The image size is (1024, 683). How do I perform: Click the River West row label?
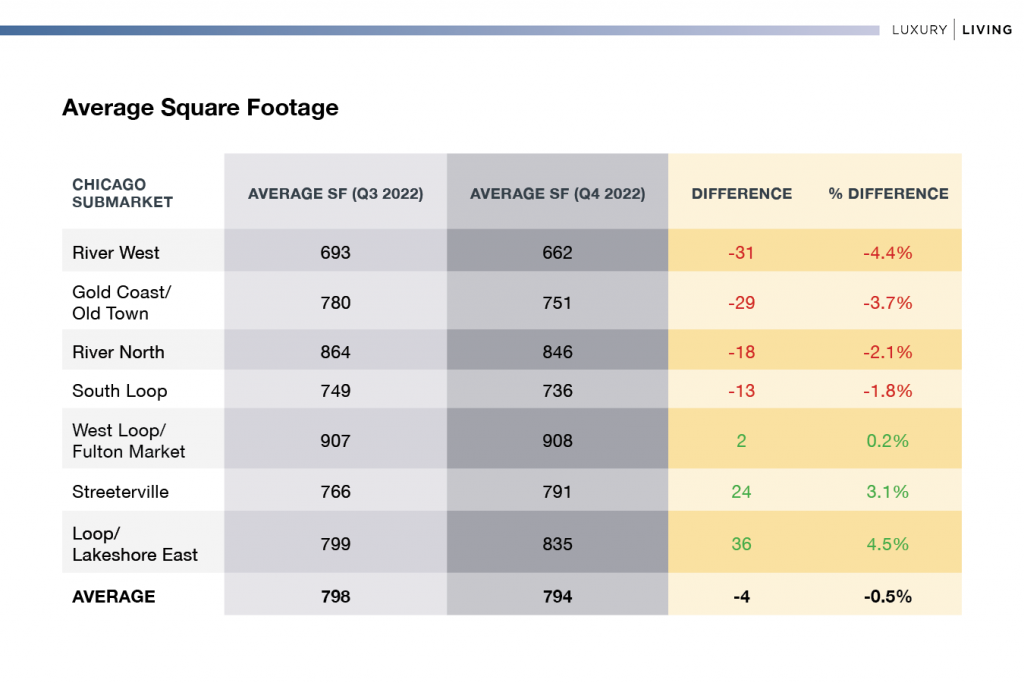click(116, 253)
